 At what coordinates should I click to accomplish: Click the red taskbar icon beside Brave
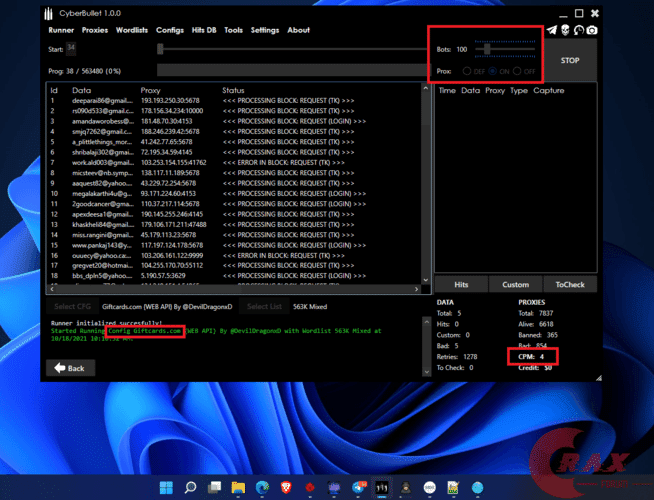pos(310,487)
